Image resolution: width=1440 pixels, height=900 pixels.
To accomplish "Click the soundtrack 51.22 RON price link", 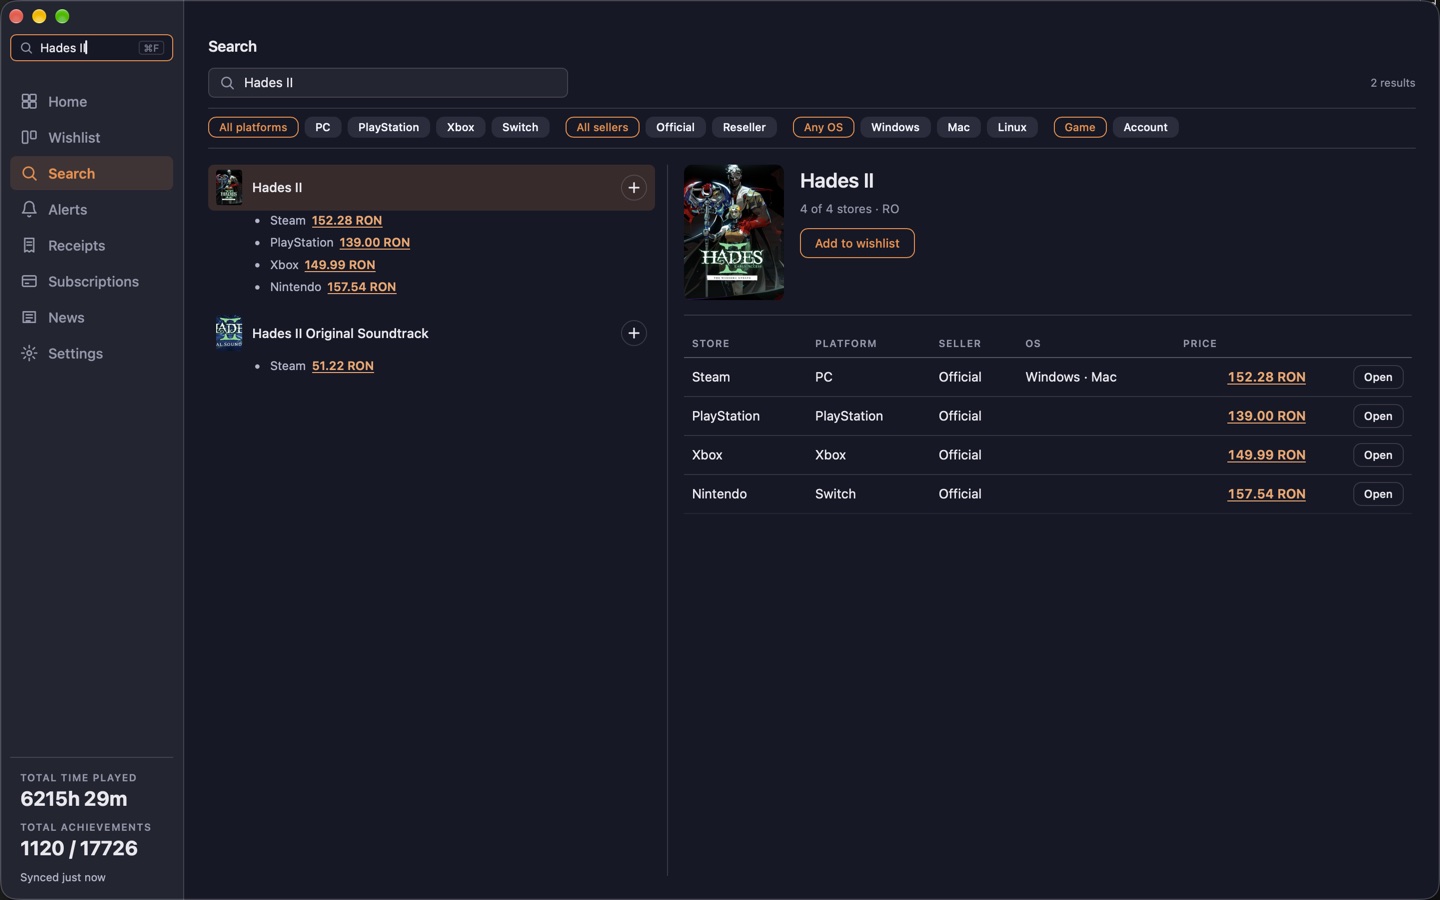I will 343,366.
